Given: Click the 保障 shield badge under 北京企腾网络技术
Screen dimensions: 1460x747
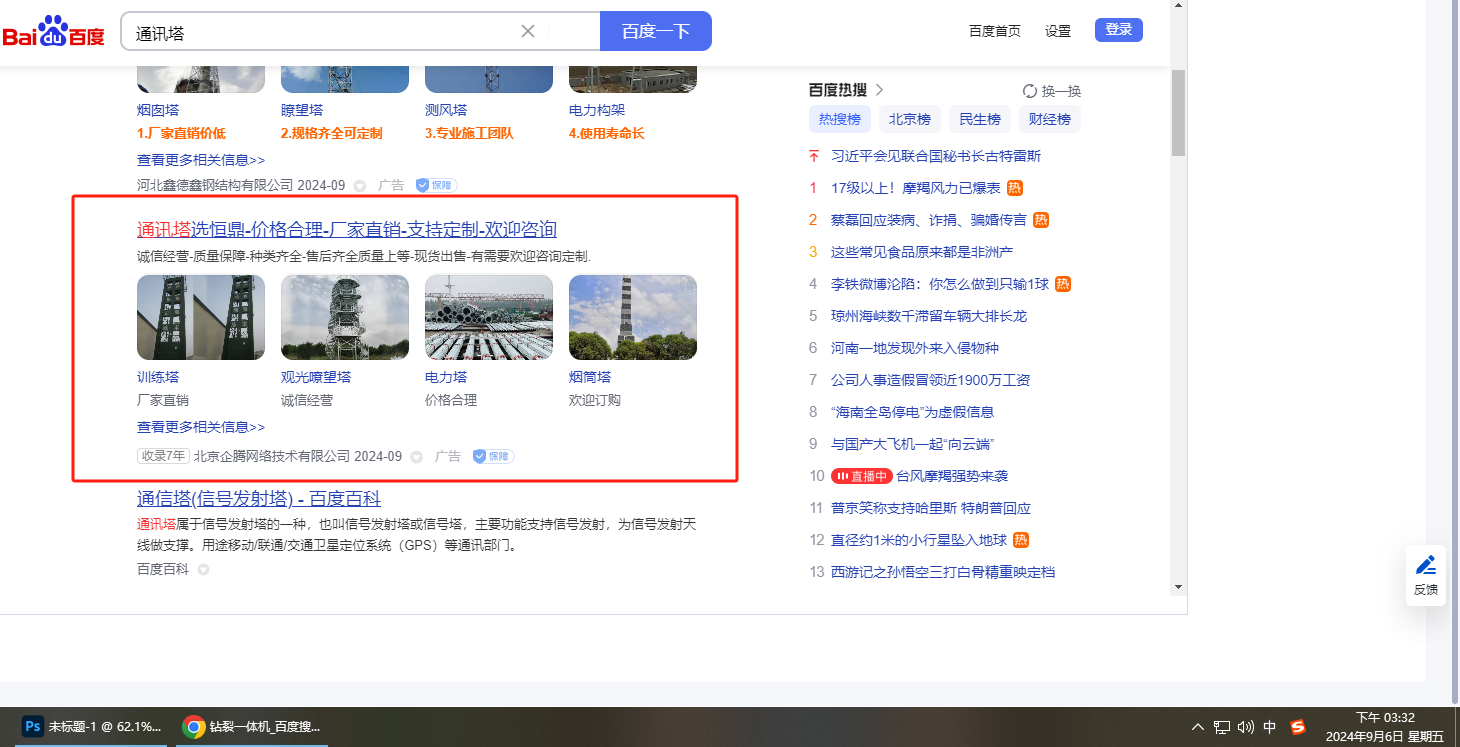Looking at the screenshot, I should (493, 456).
